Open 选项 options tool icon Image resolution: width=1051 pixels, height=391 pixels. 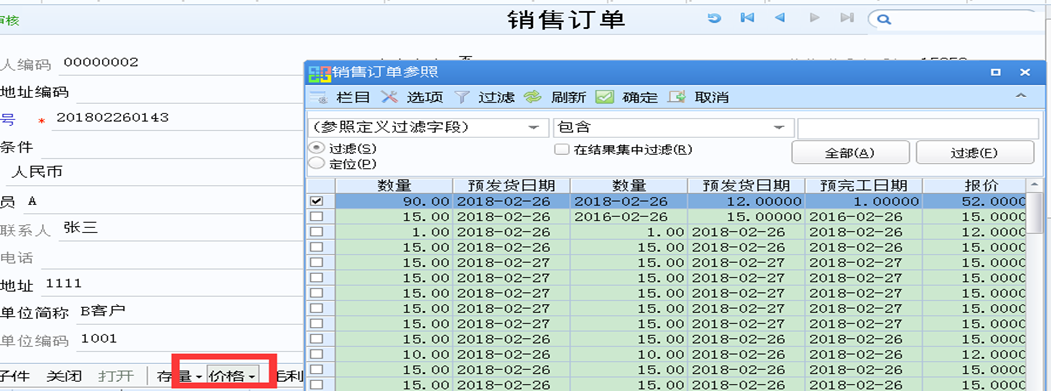(389, 97)
